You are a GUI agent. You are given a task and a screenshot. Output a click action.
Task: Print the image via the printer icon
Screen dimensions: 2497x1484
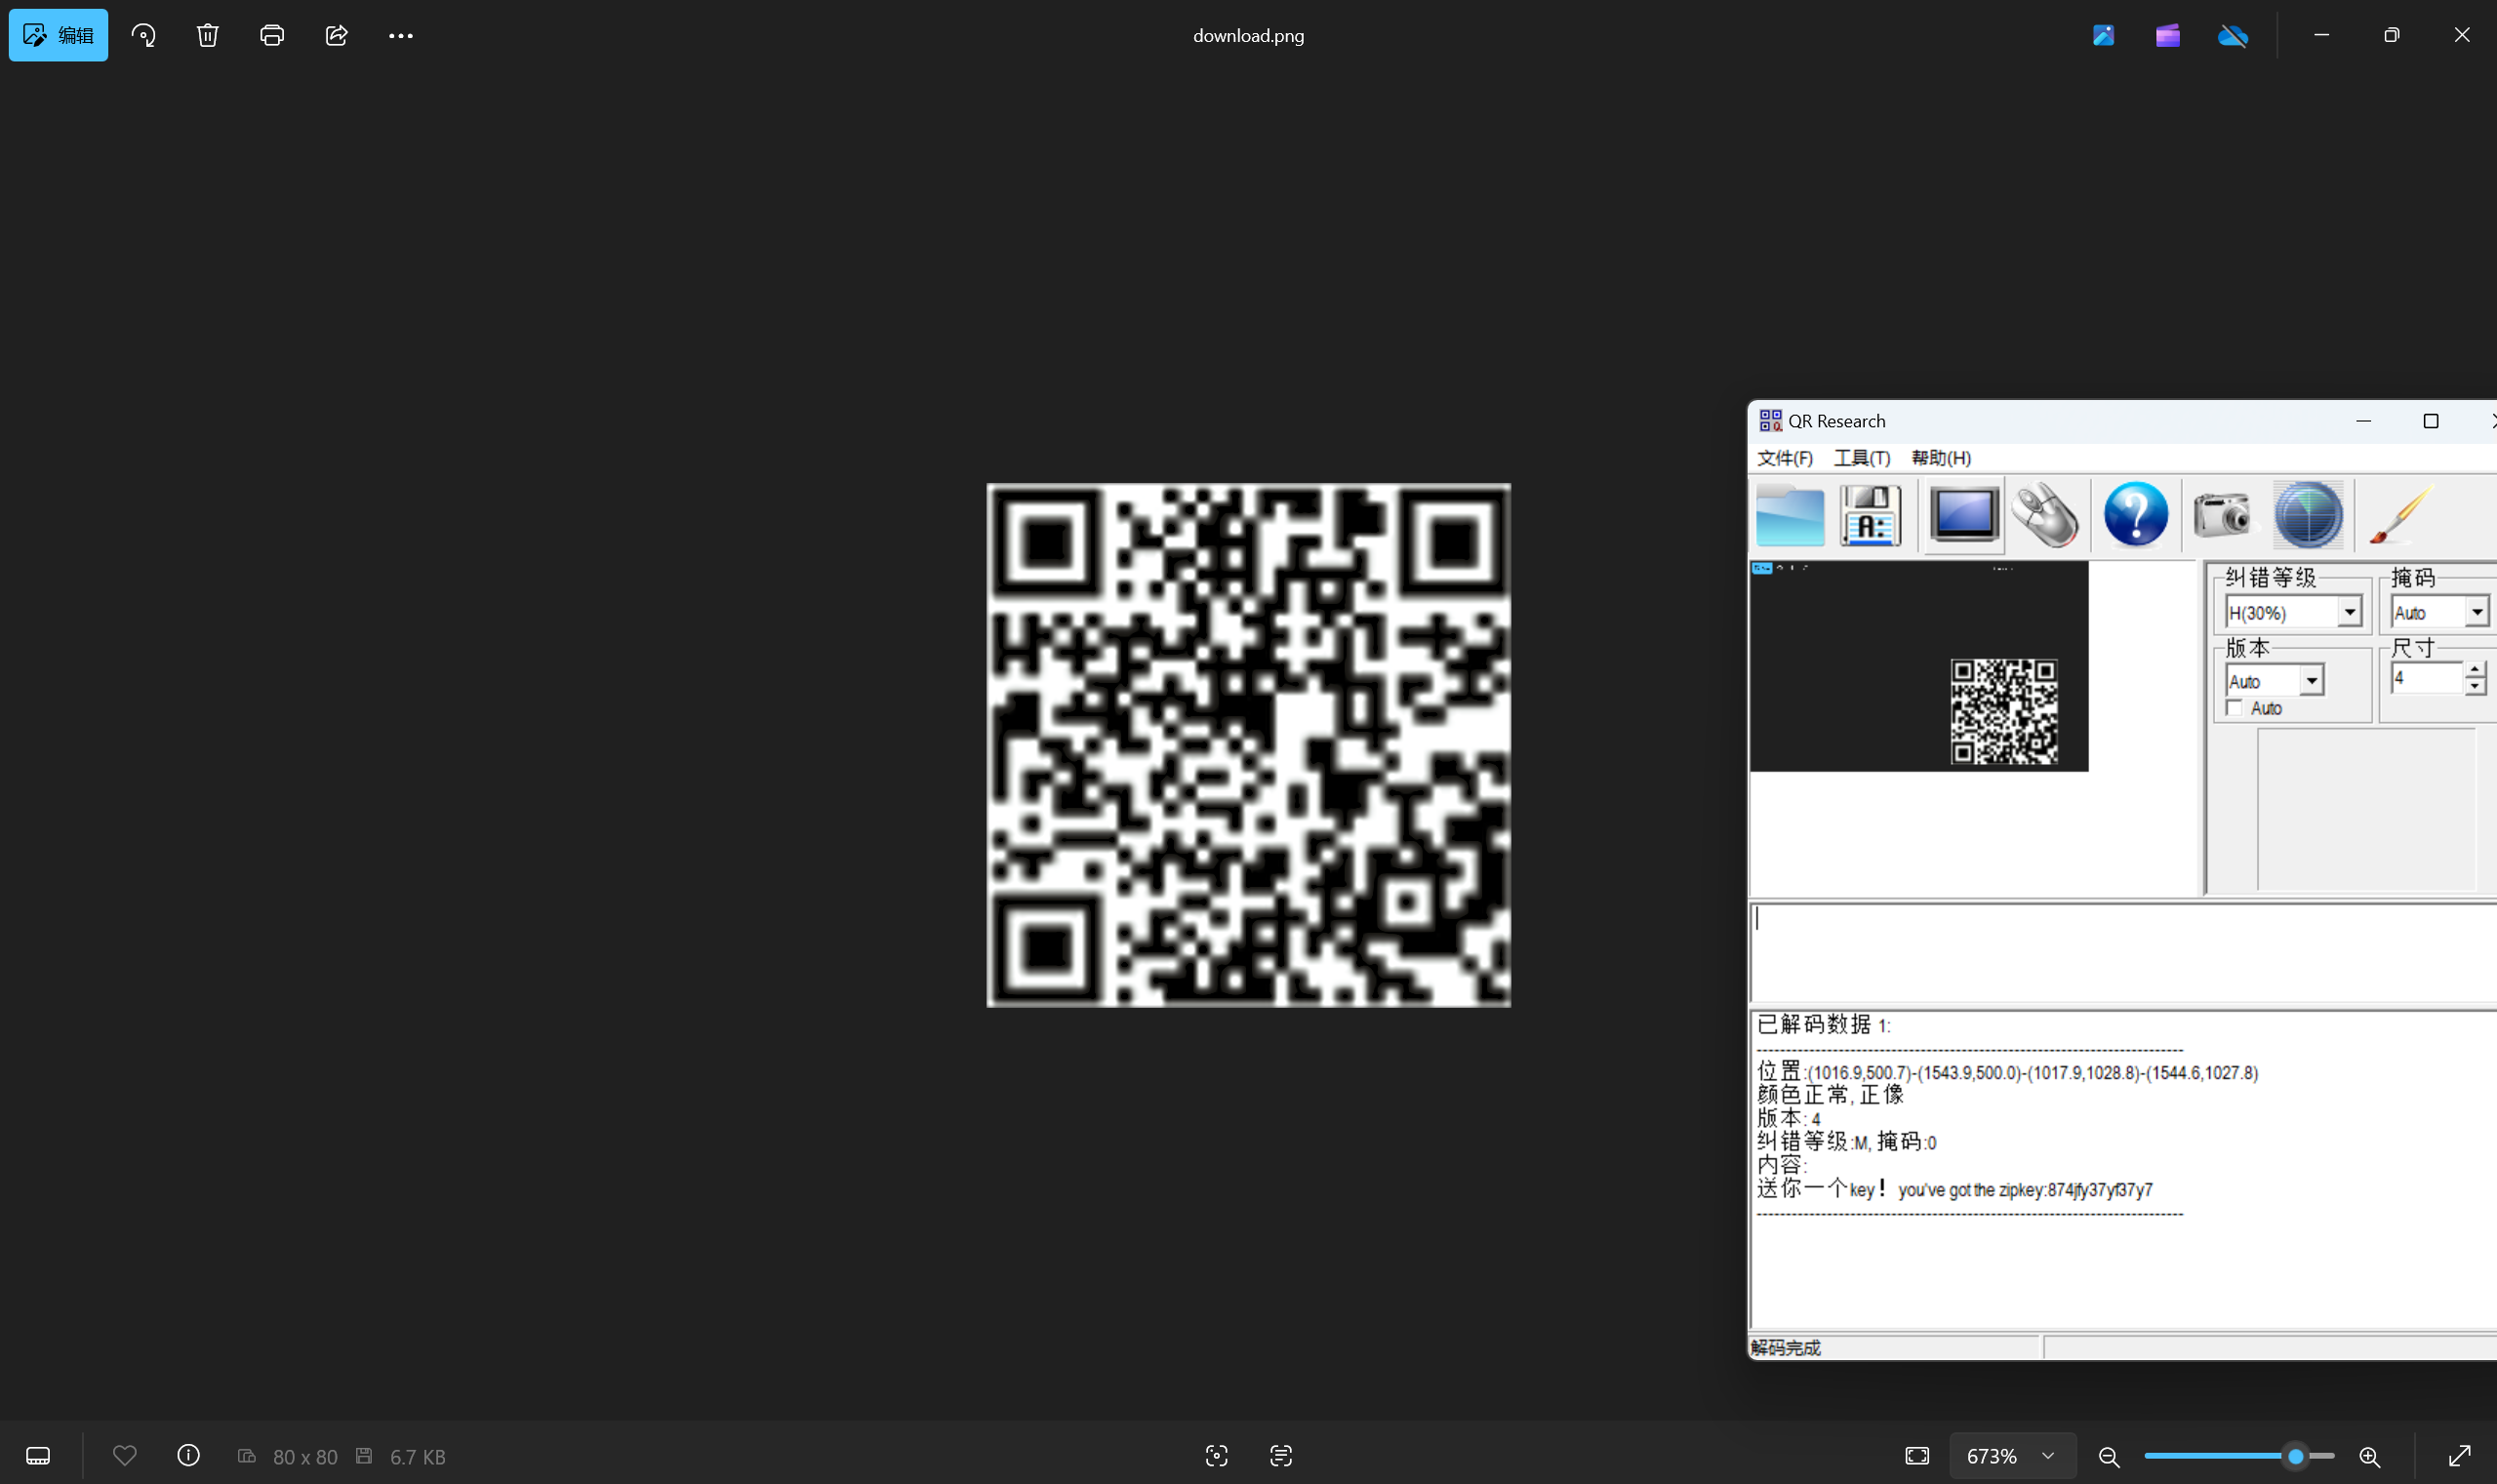point(272,35)
